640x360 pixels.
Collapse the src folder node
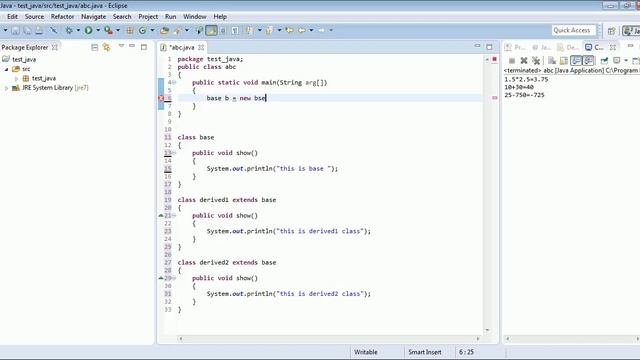click(x=7, y=69)
